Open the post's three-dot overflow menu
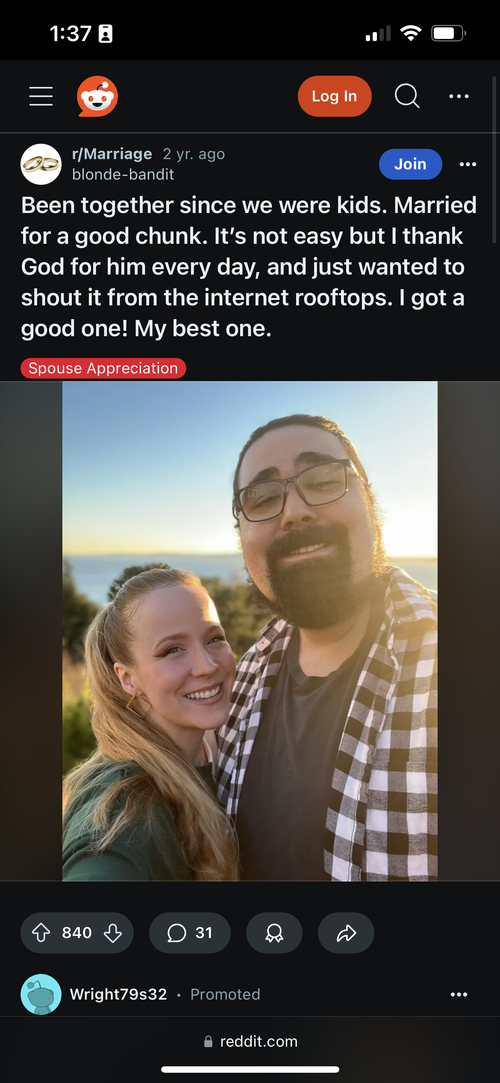Image resolution: width=500 pixels, height=1083 pixels. (x=468, y=164)
